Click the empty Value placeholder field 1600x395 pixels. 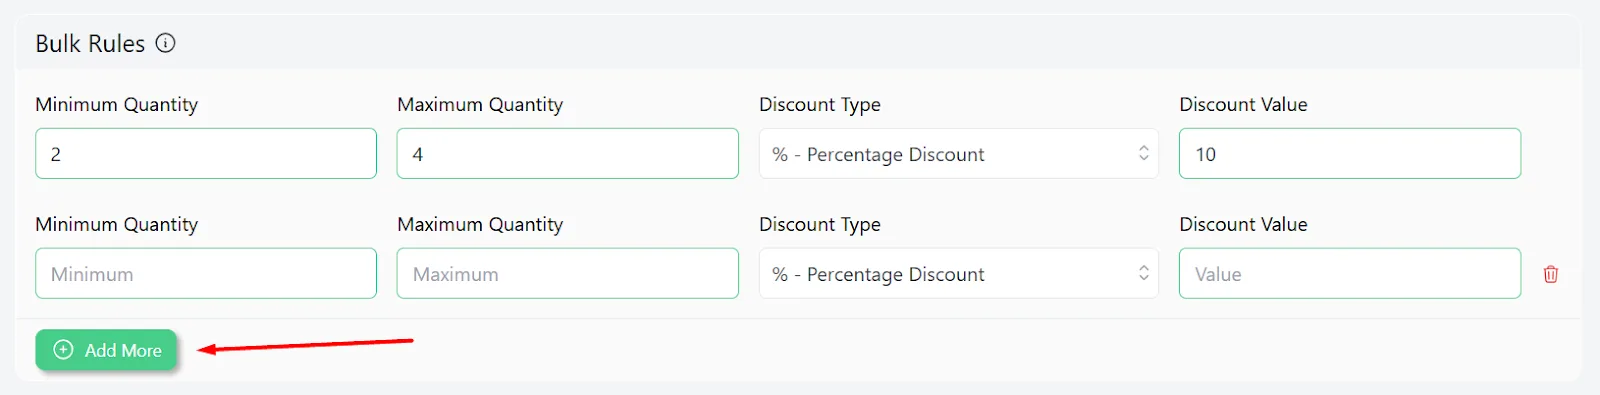pos(1350,274)
